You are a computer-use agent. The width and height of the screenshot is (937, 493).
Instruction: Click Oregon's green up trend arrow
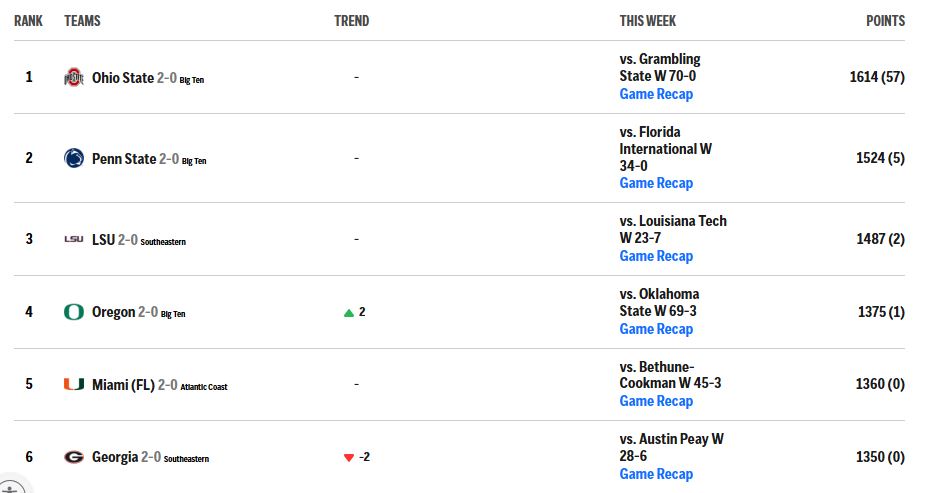(x=349, y=313)
